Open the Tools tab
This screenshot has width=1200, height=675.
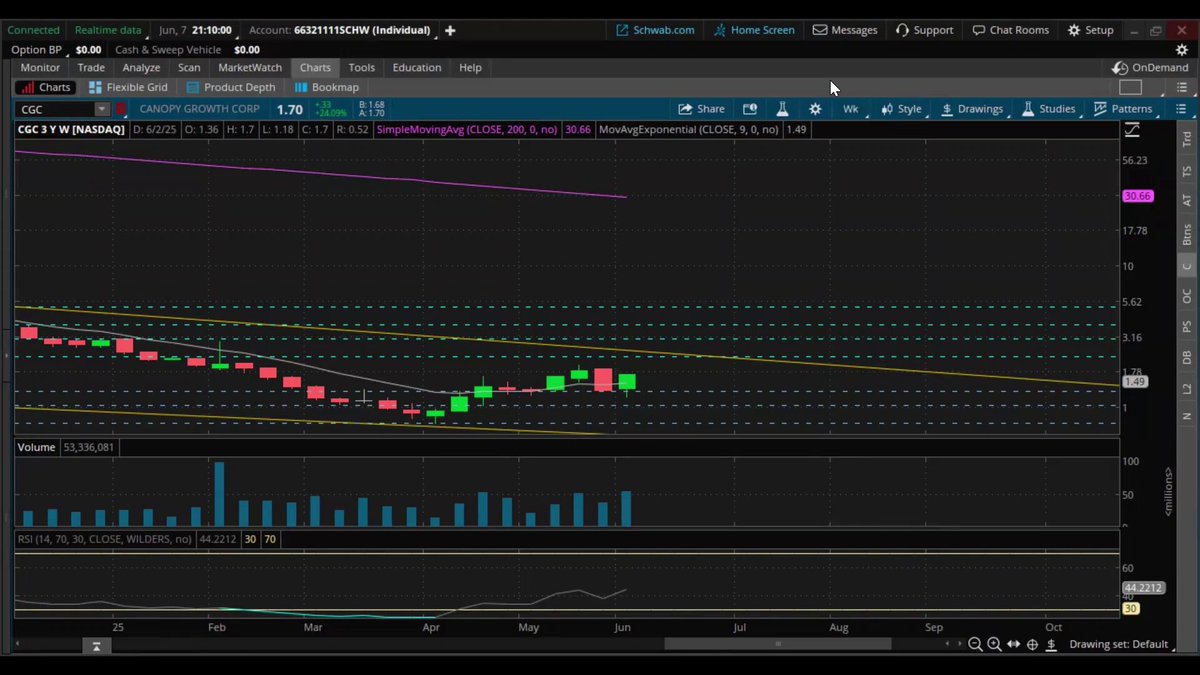click(x=362, y=68)
